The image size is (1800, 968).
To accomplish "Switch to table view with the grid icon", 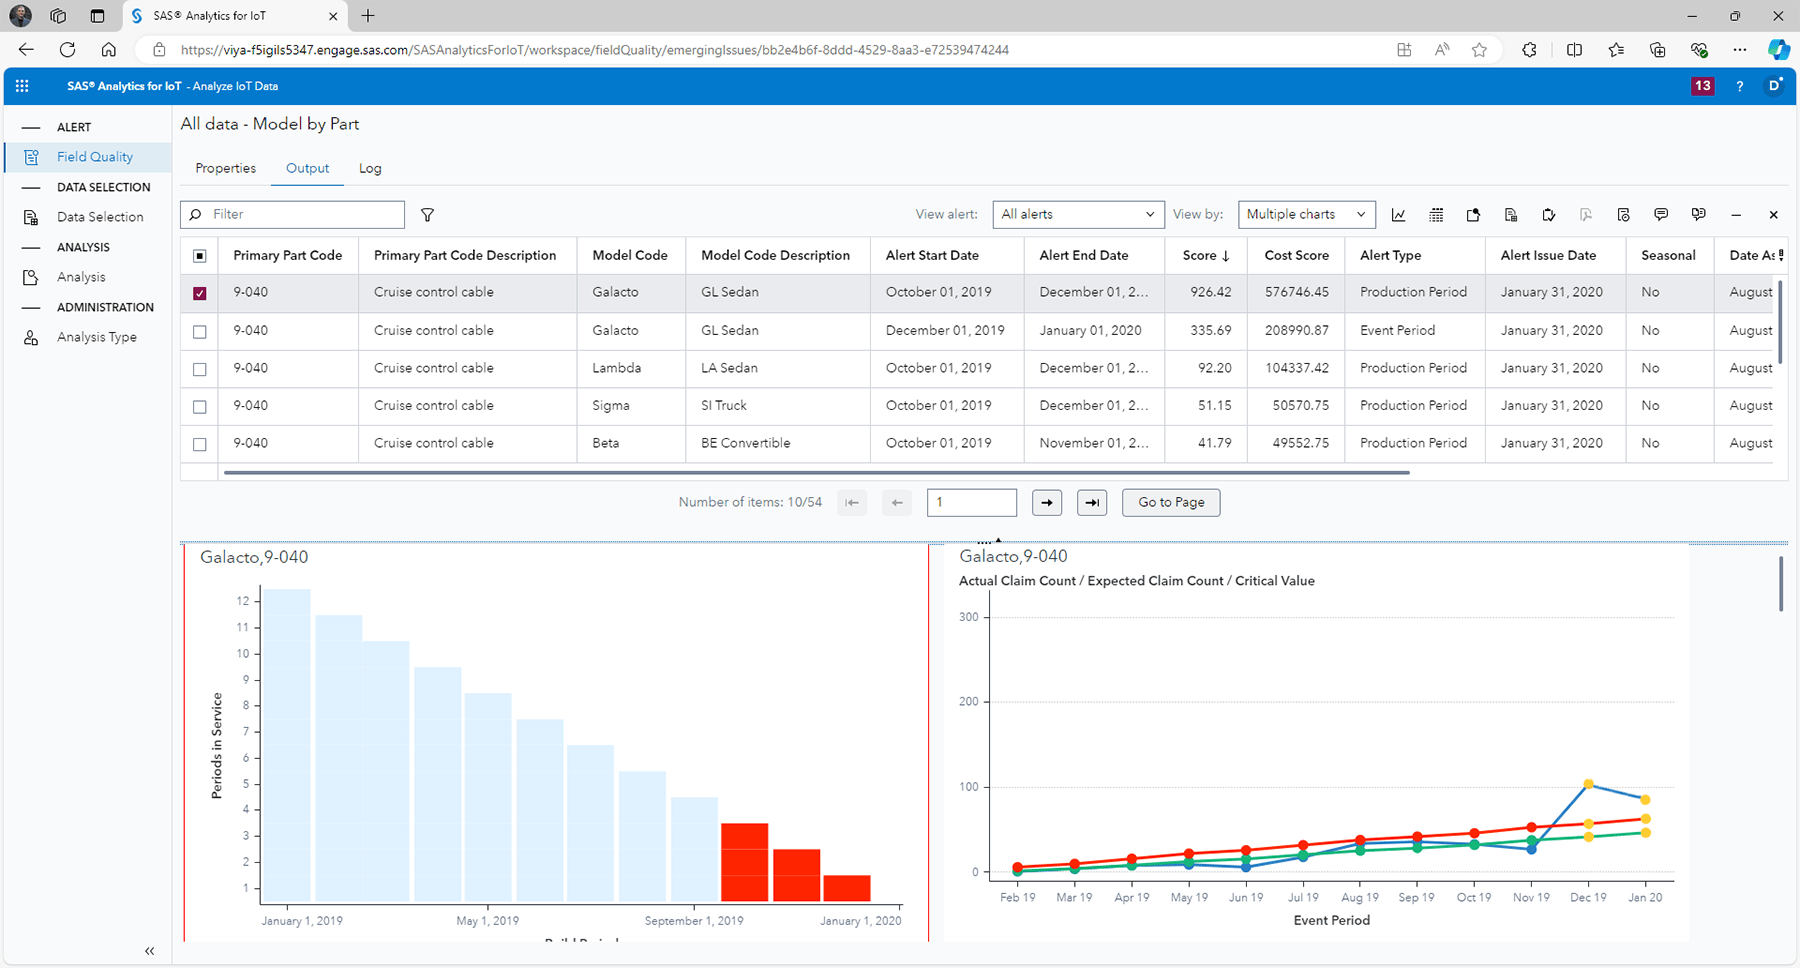I will click(x=1436, y=214).
